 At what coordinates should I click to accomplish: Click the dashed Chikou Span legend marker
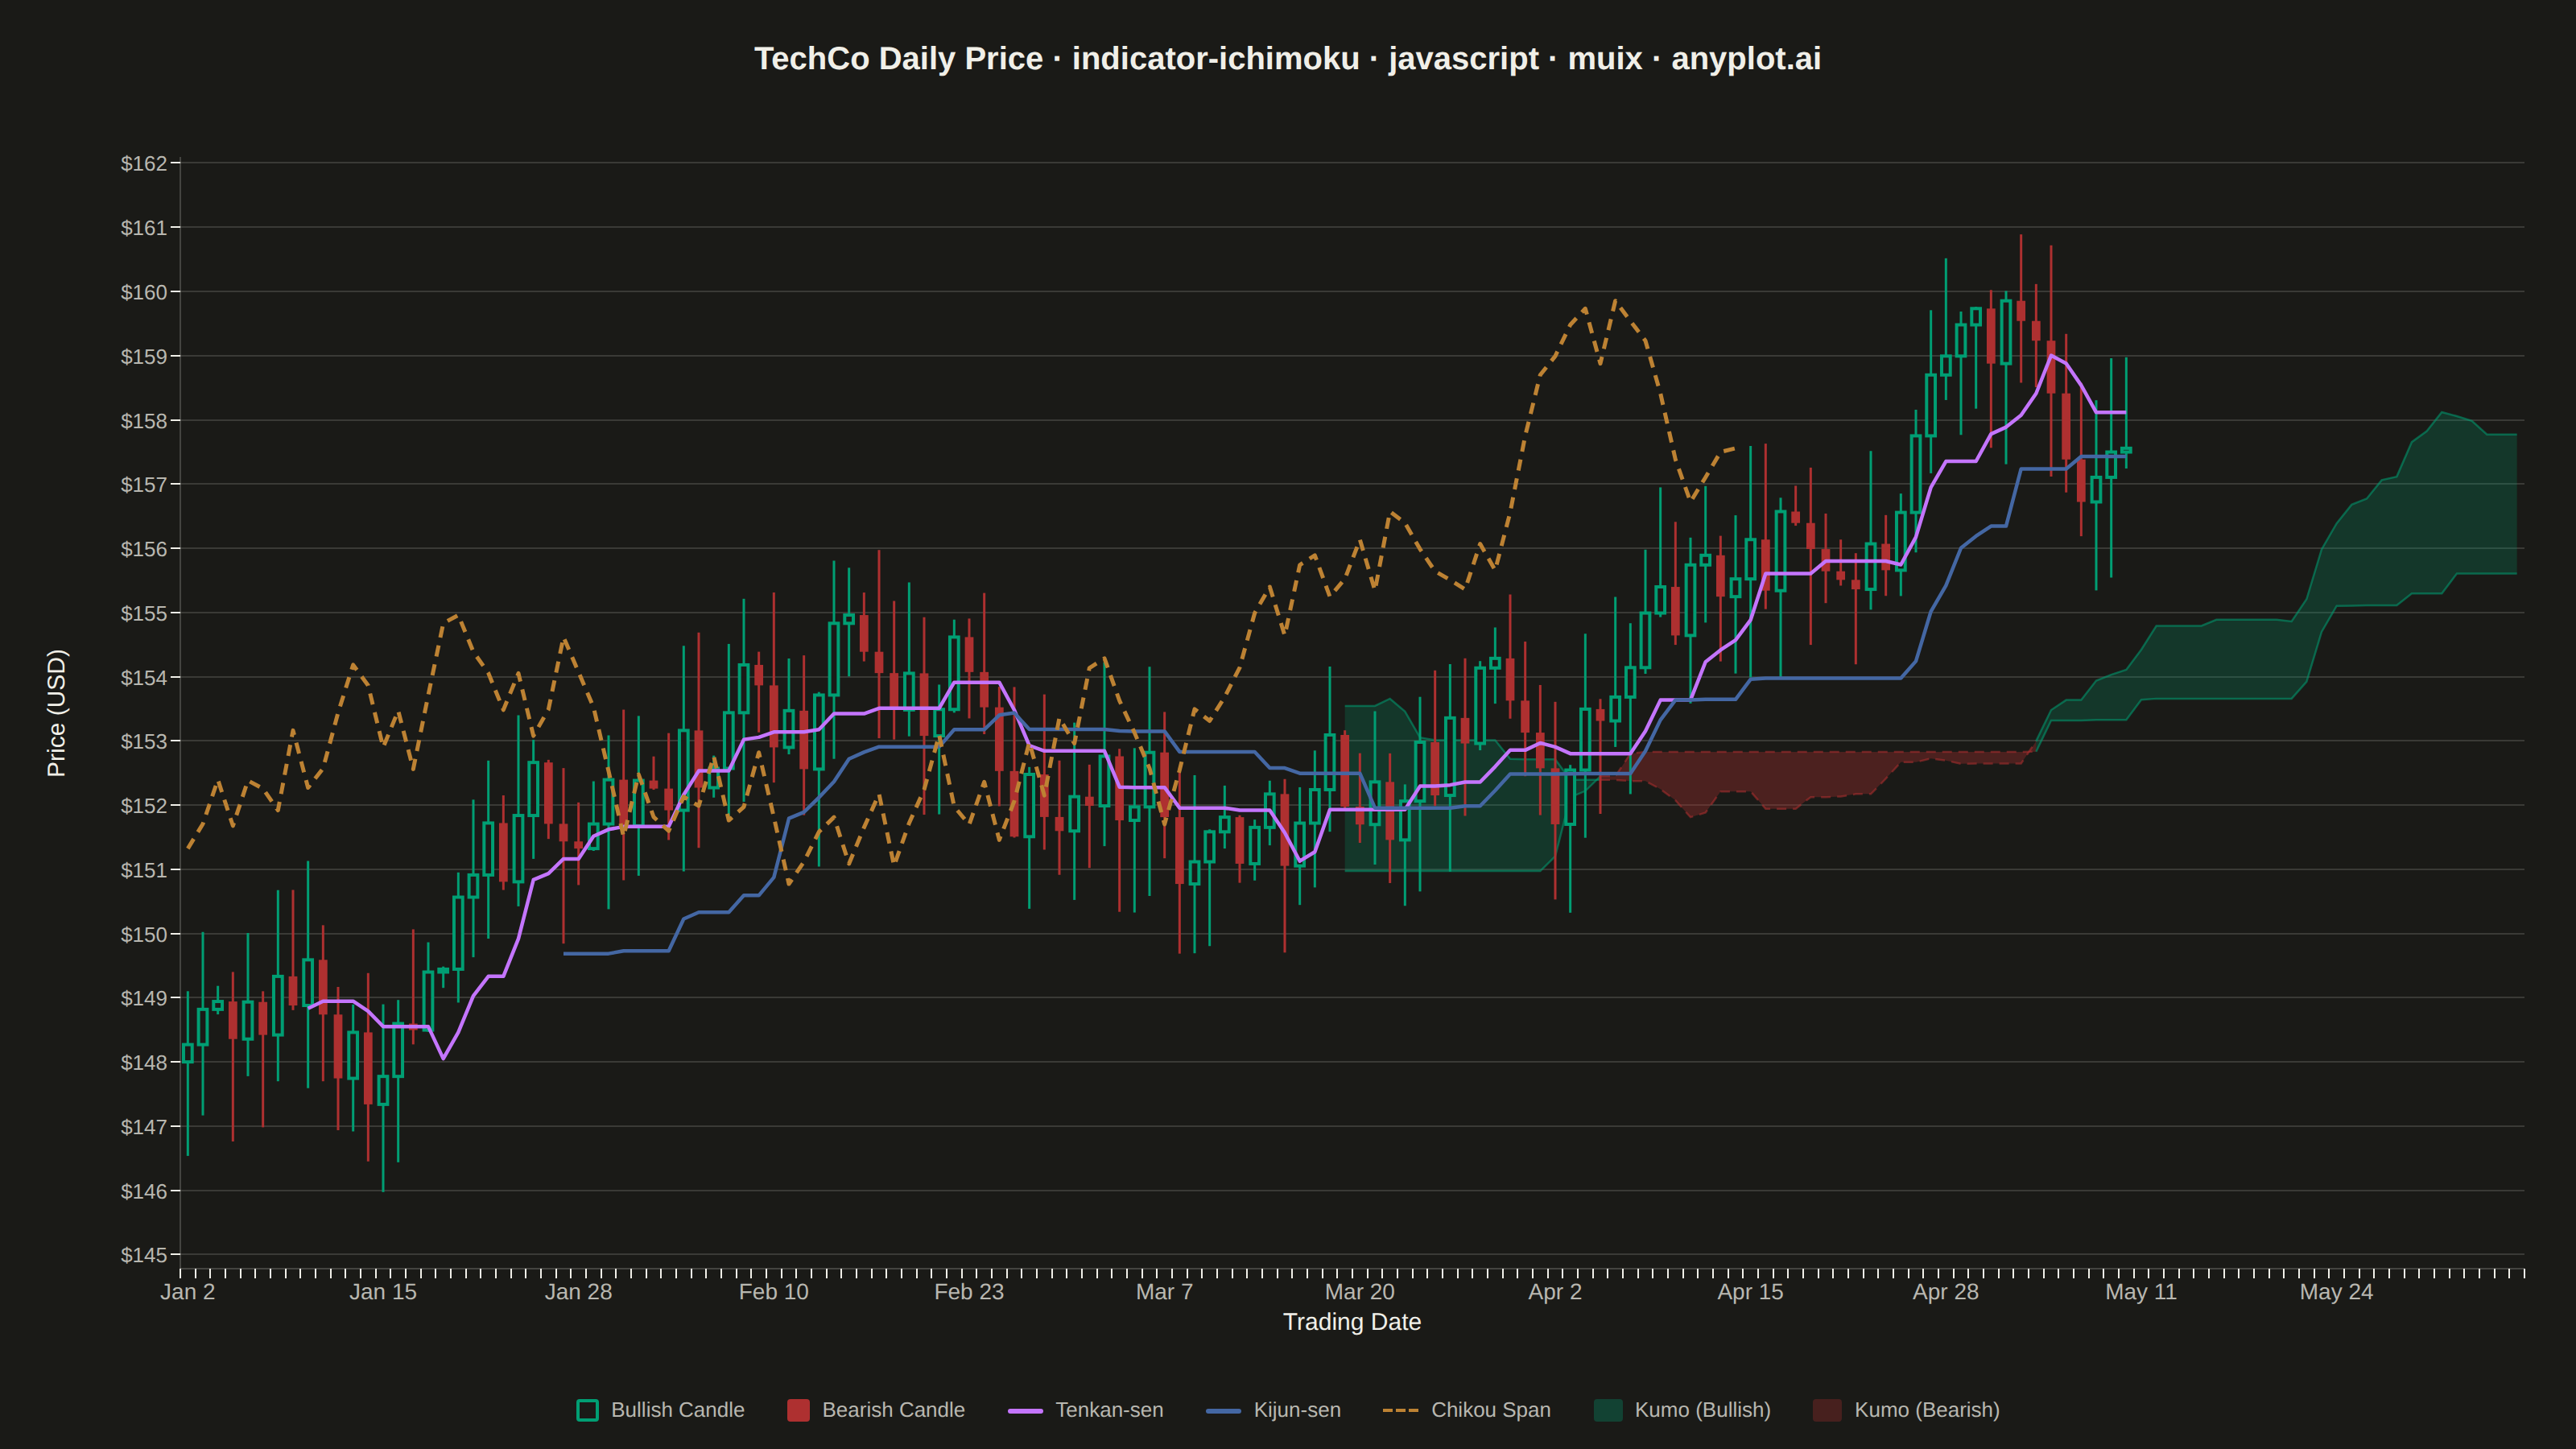[x=1400, y=1410]
